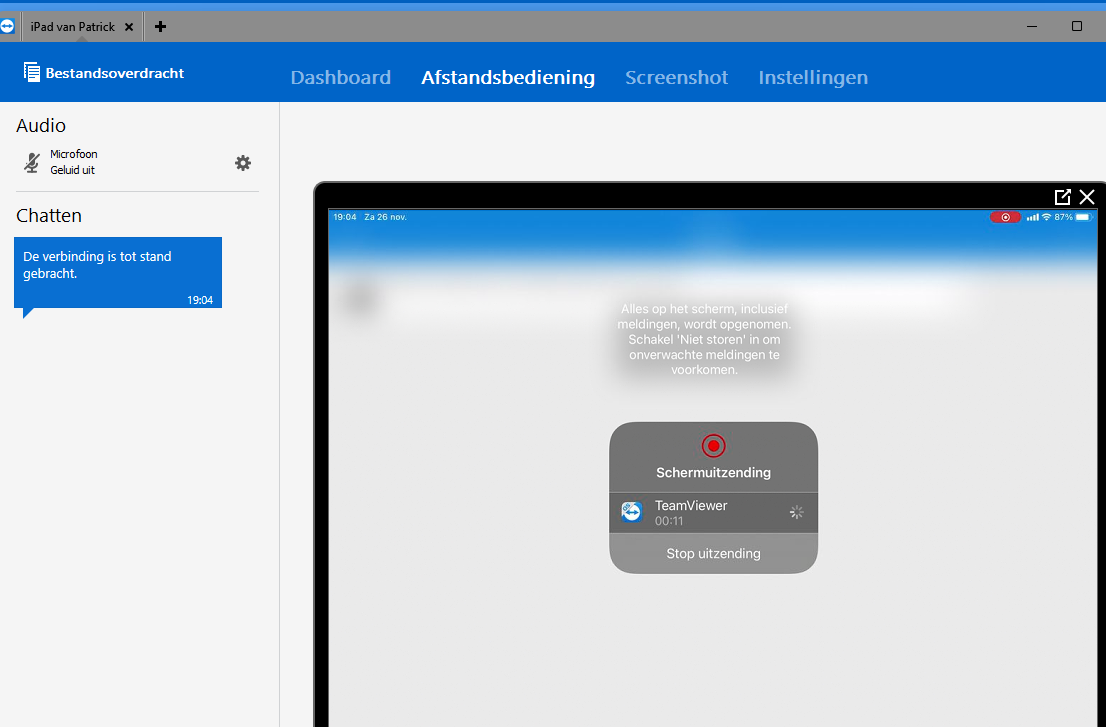
Task: Pop out the remote screen window
Action: 1062,197
